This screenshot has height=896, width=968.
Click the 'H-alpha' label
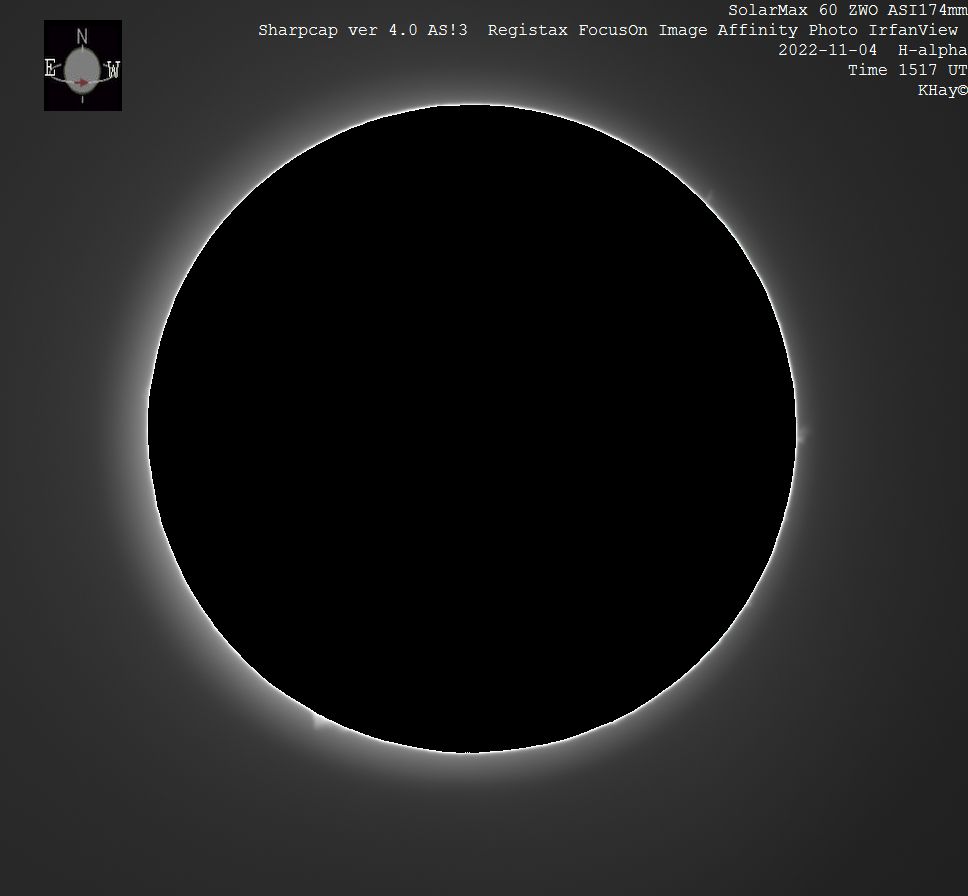pos(932,50)
